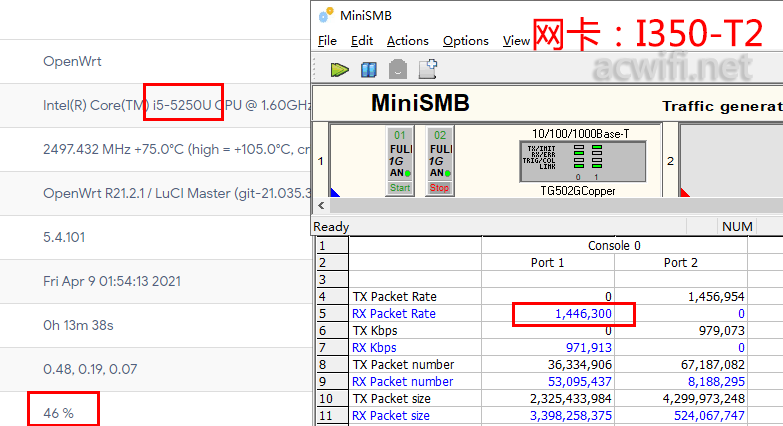Open the View menu
Screen dimensions: 783x426
(x=516, y=41)
